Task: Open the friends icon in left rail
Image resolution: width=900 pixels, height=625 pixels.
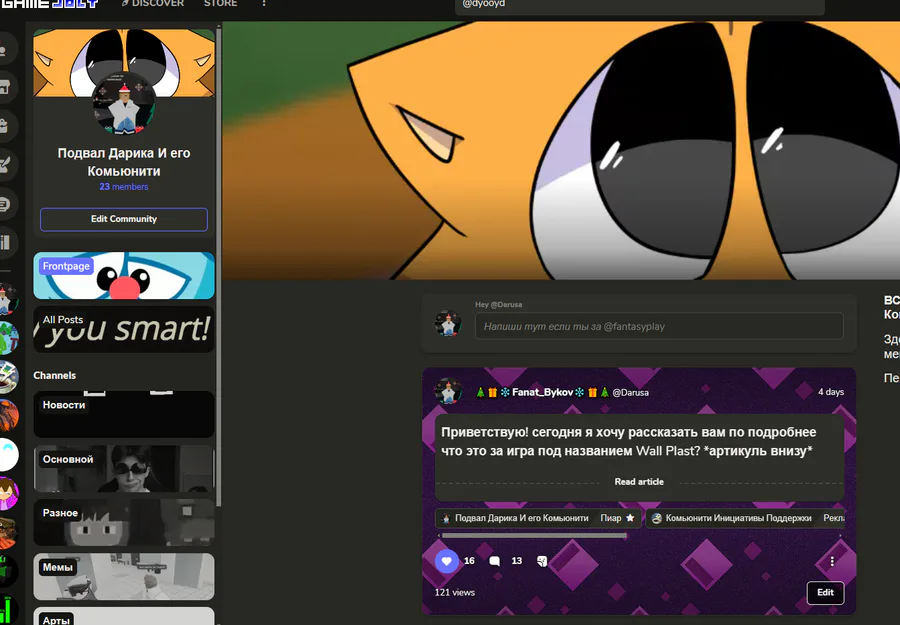Action: (5, 49)
